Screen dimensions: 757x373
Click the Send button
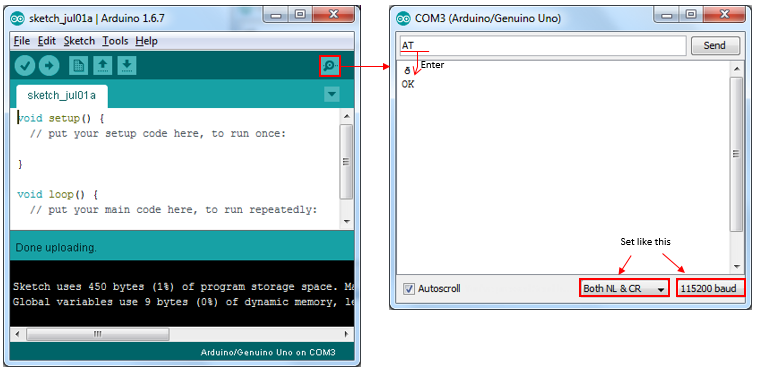click(x=715, y=45)
